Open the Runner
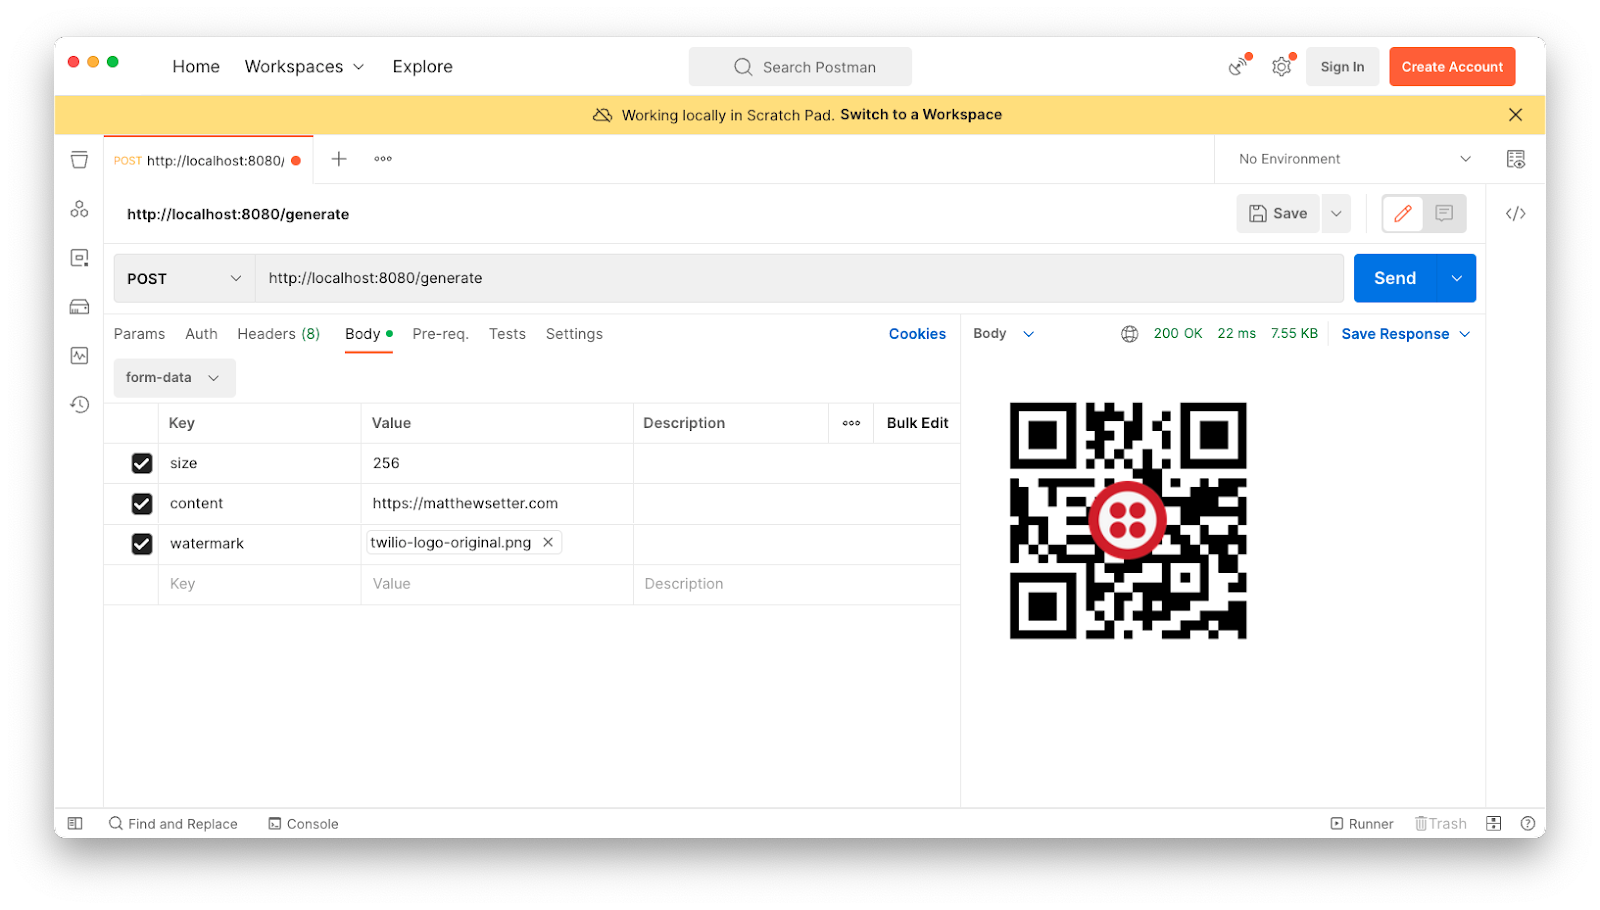1600x910 pixels. (1361, 824)
